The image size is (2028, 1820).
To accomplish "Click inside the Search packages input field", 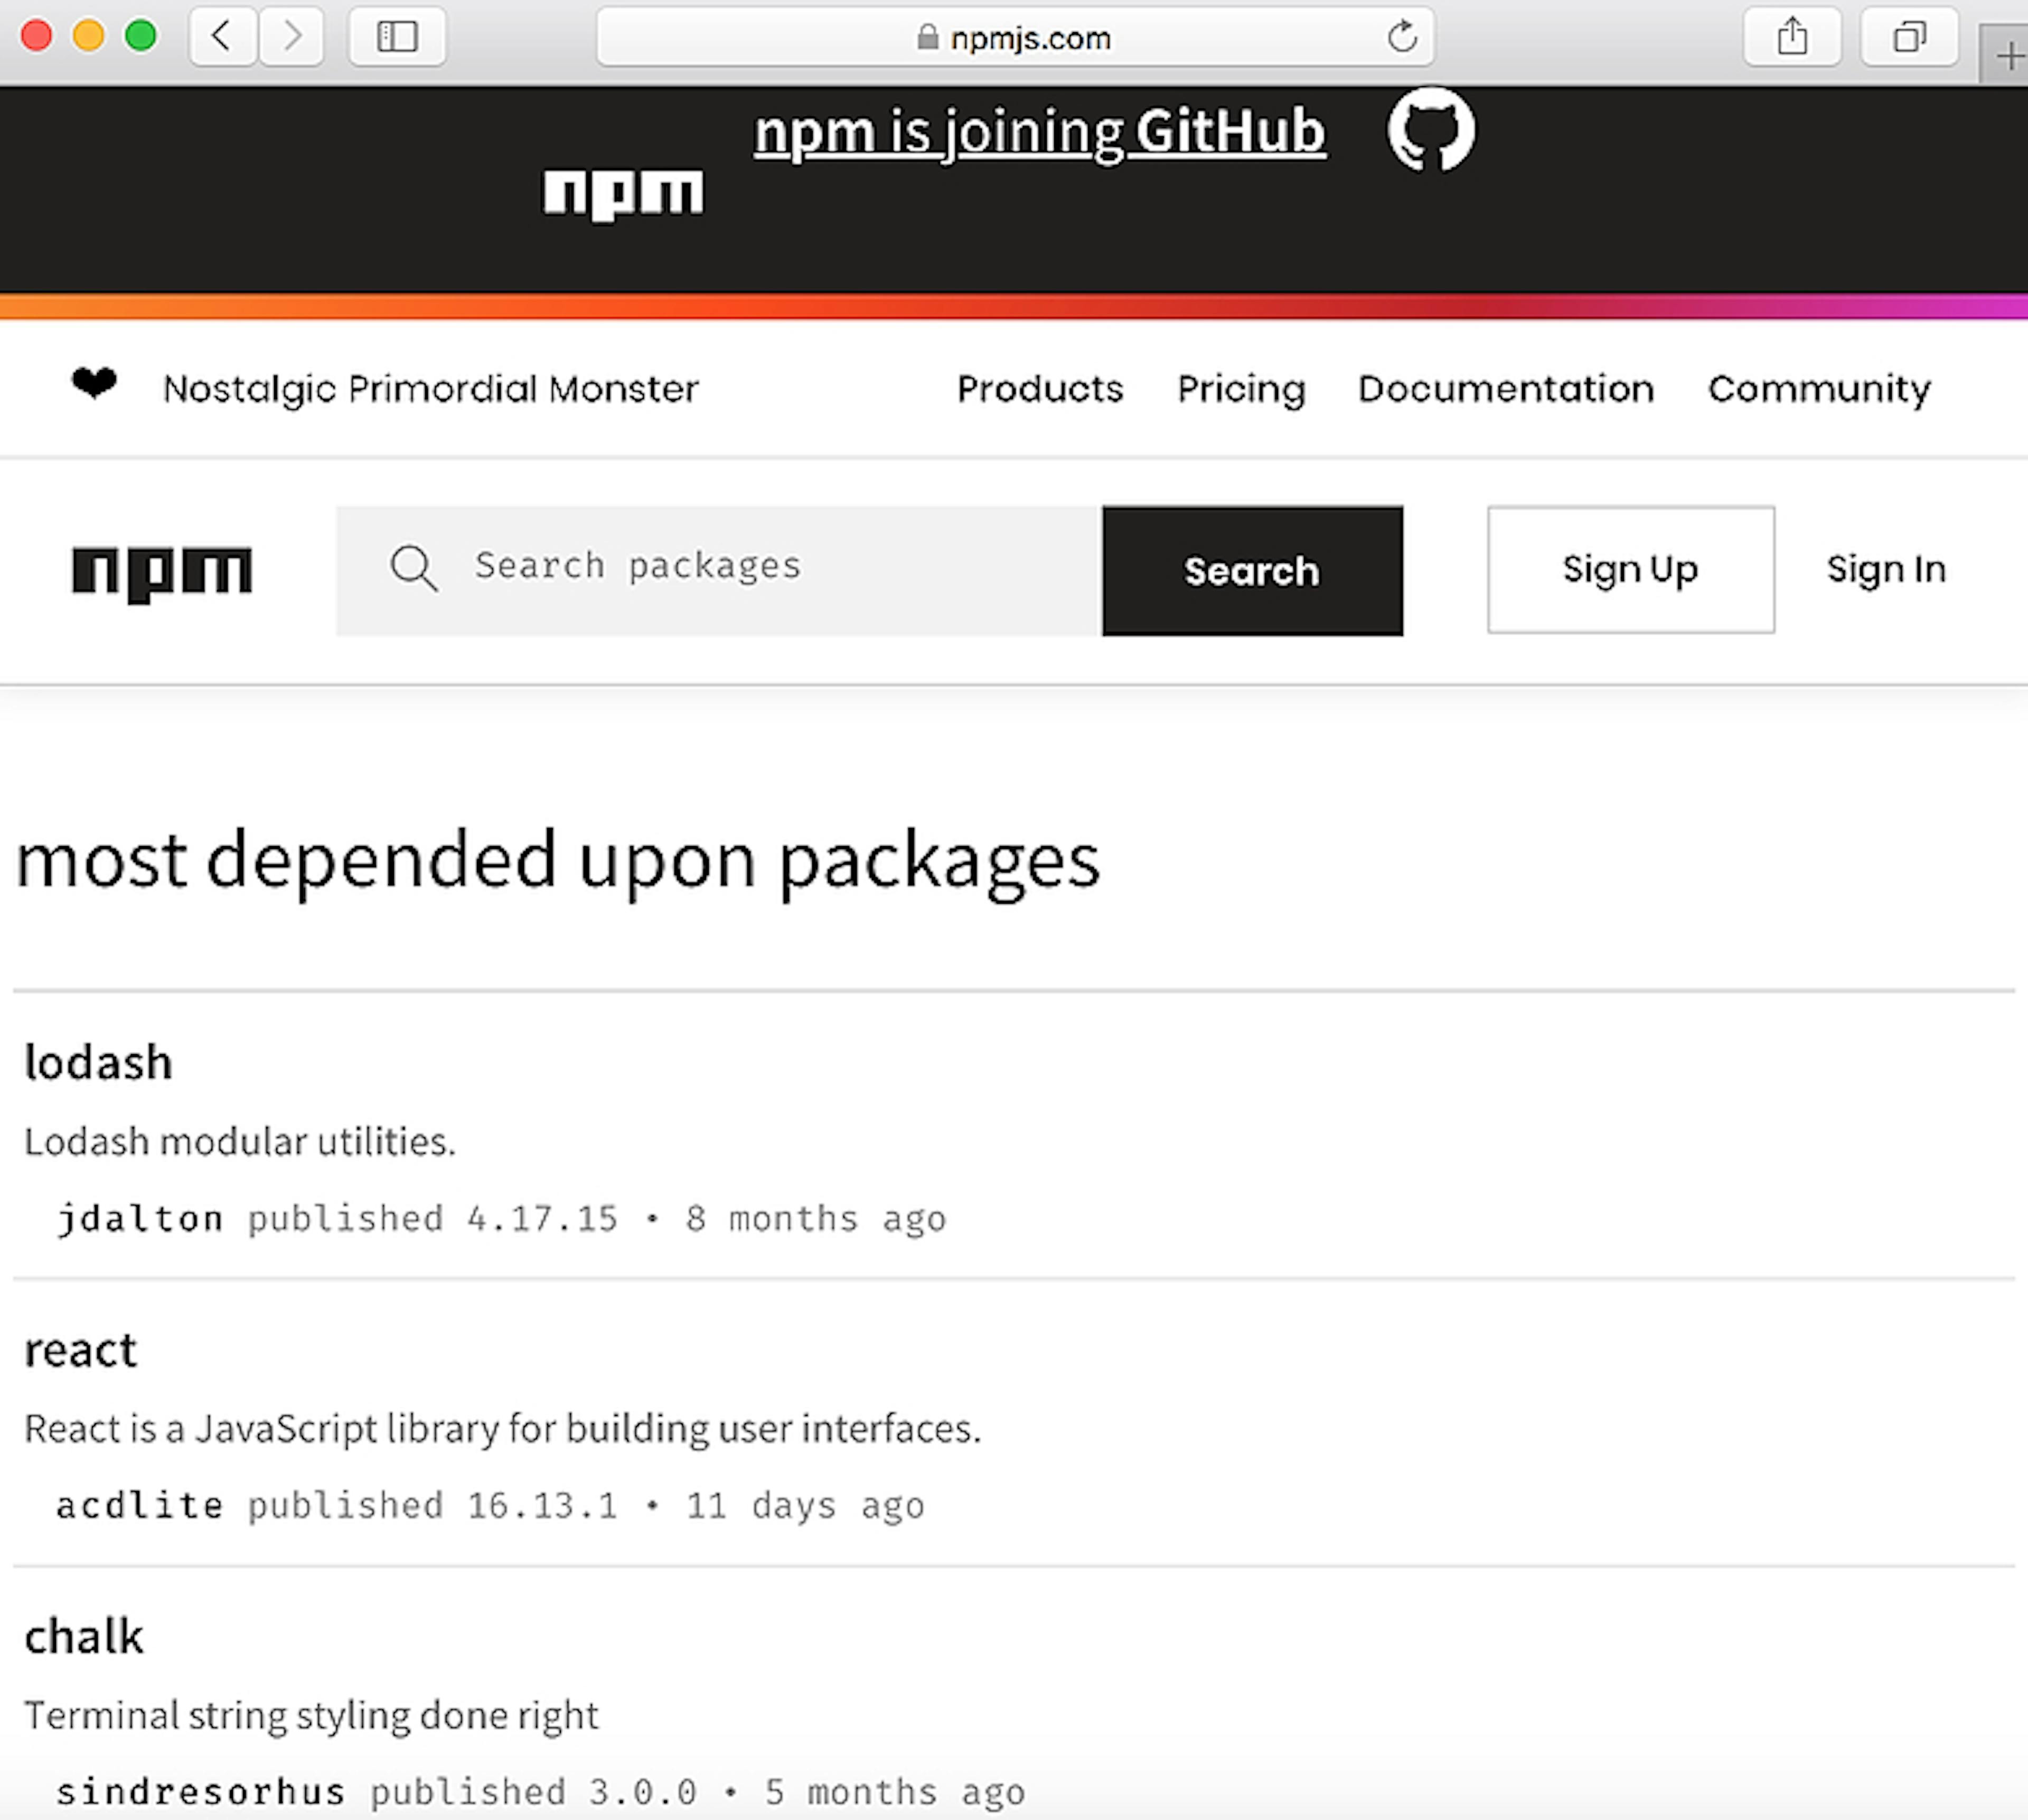I will [x=700, y=567].
